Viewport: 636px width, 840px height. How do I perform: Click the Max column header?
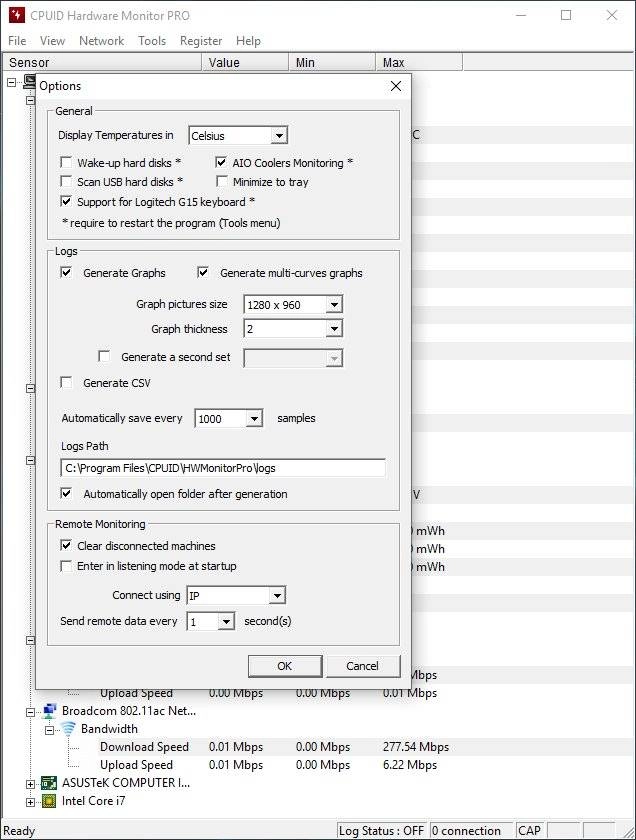(x=419, y=62)
